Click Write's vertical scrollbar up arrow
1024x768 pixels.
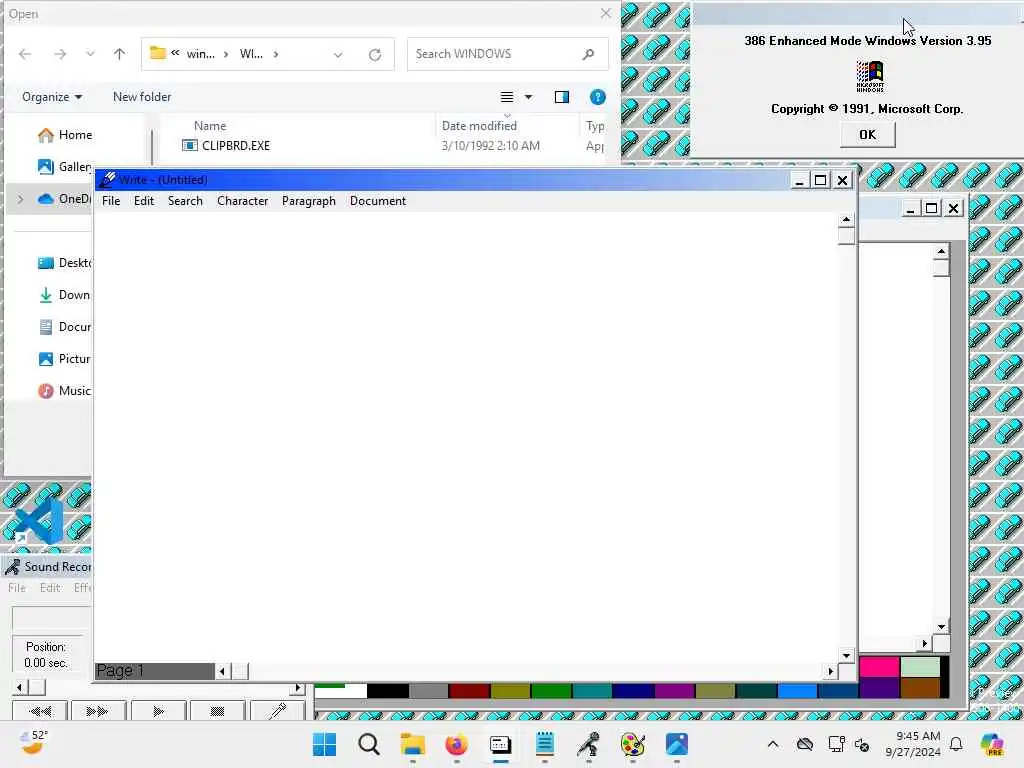(x=846, y=219)
